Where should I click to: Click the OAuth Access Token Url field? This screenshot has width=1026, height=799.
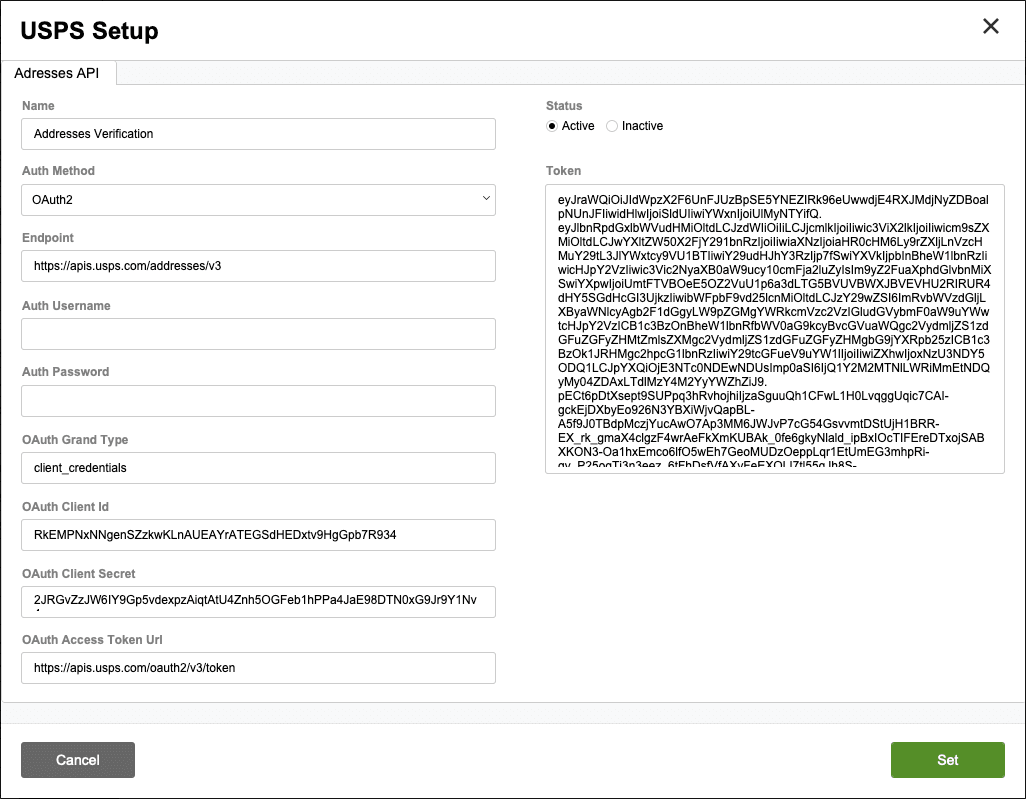pyautogui.click(x=258, y=668)
